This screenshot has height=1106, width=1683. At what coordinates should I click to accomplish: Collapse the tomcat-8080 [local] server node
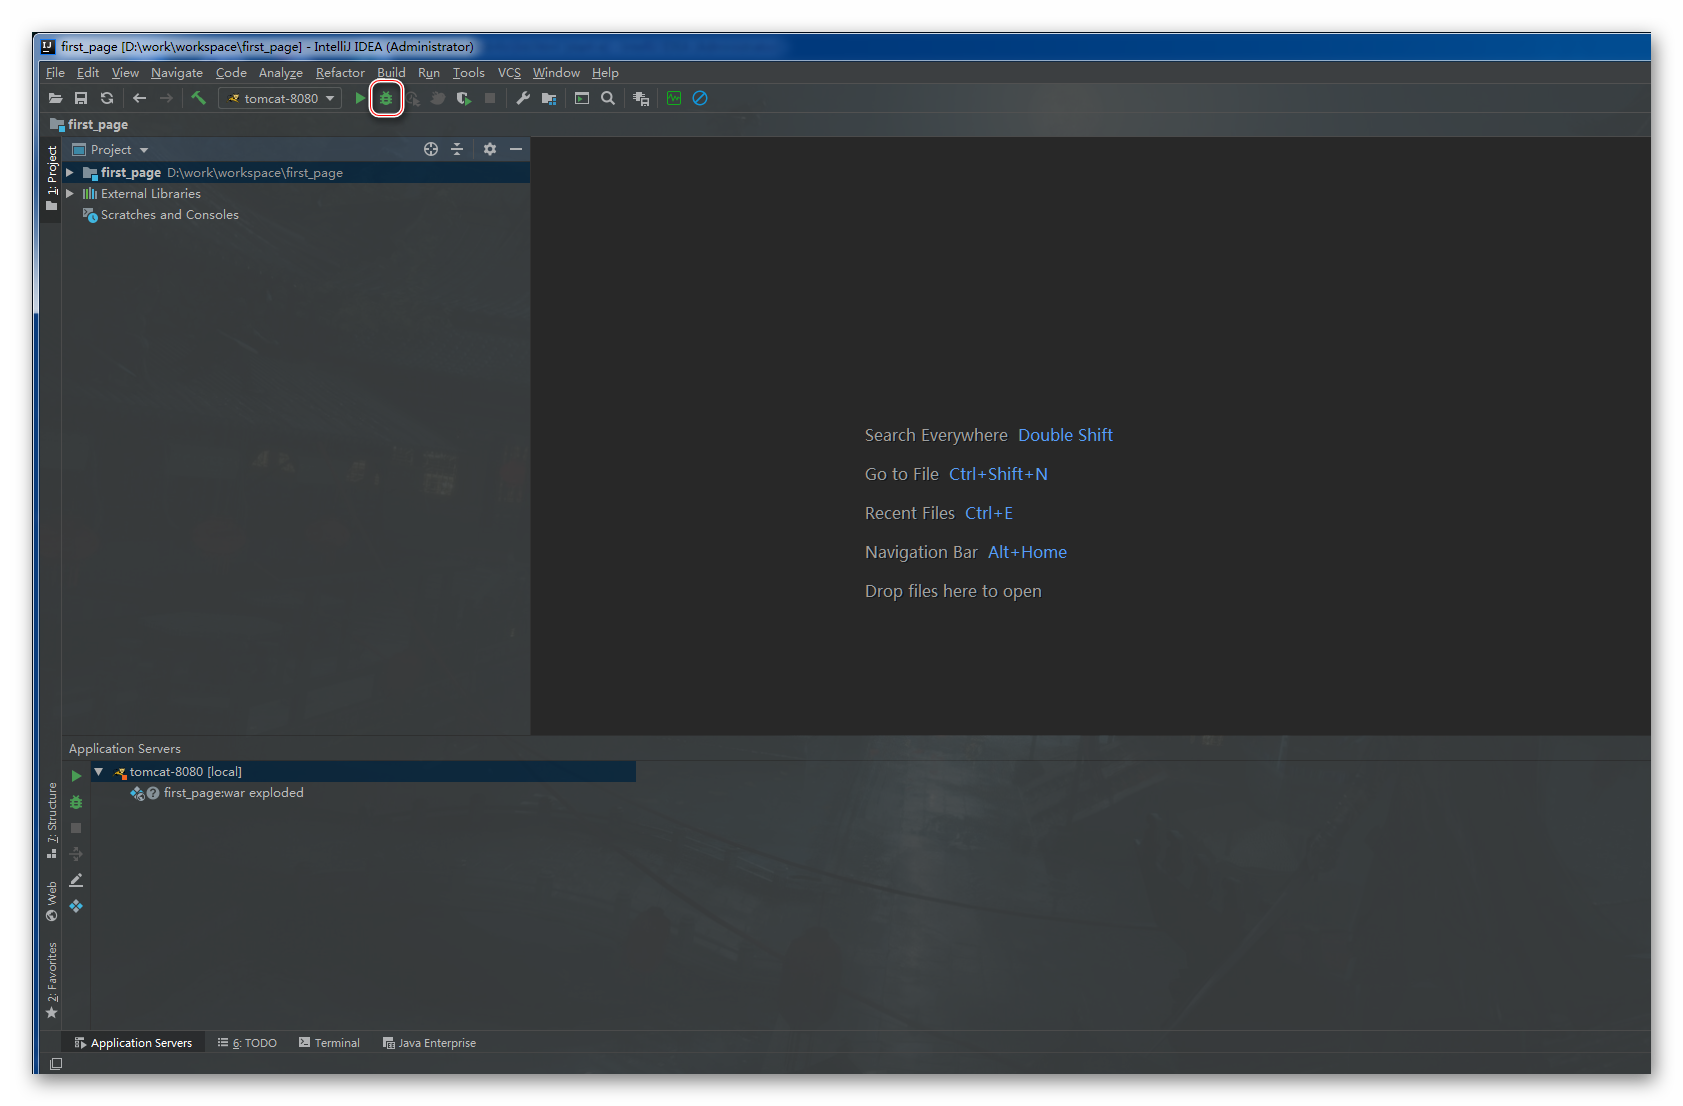(x=97, y=771)
